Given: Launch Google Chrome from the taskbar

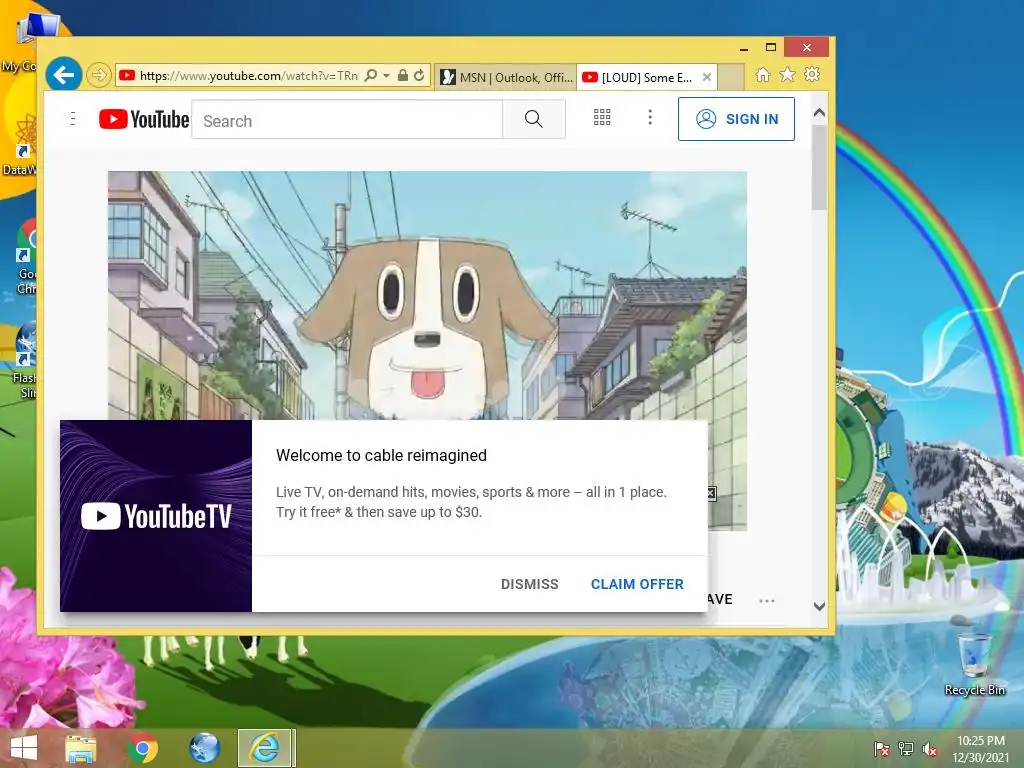Looking at the screenshot, I should pyautogui.click(x=142, y=748).
